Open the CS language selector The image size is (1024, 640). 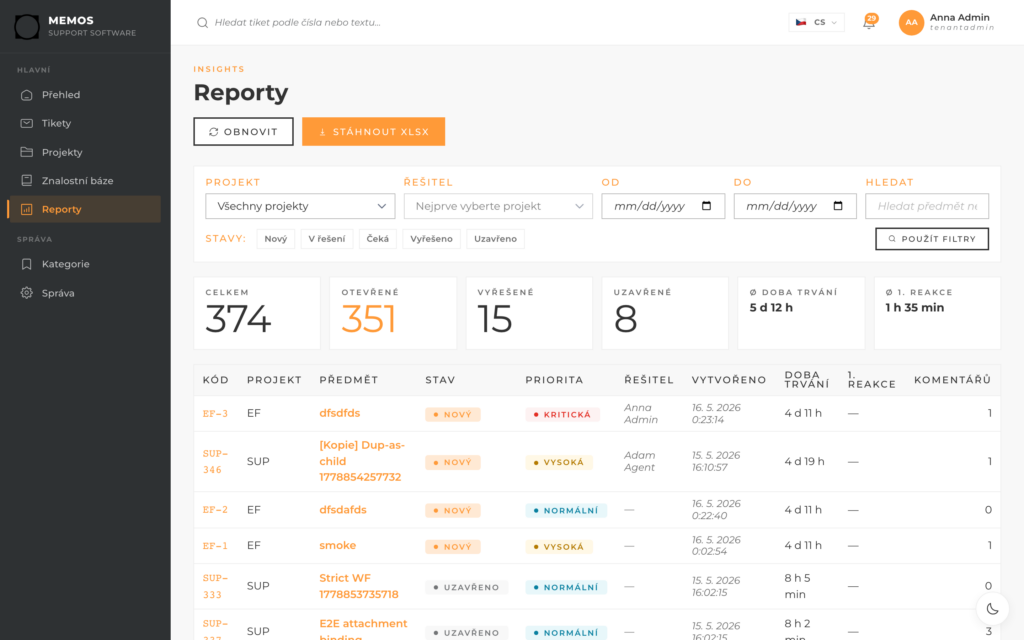[x=816, y=22]
